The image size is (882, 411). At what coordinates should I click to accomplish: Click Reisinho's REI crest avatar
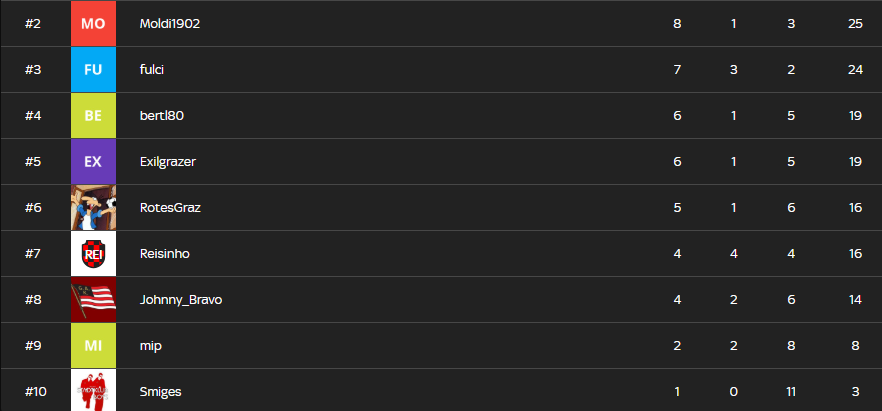pos(93,253)
